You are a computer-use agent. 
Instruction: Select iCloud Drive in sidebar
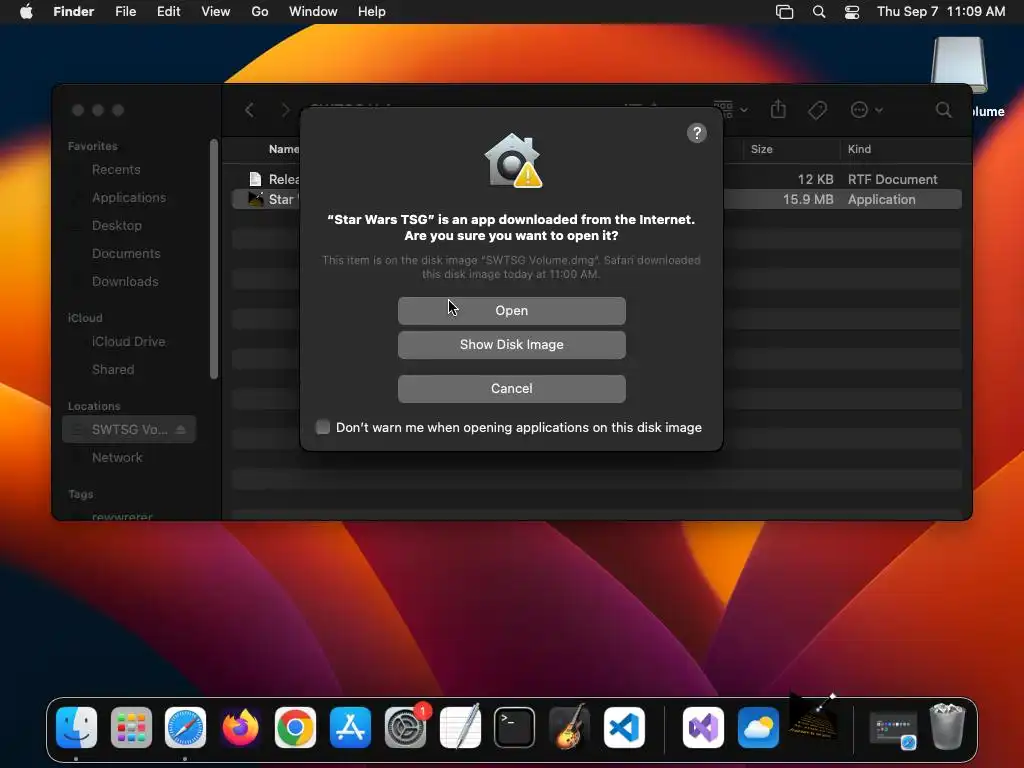129,342
